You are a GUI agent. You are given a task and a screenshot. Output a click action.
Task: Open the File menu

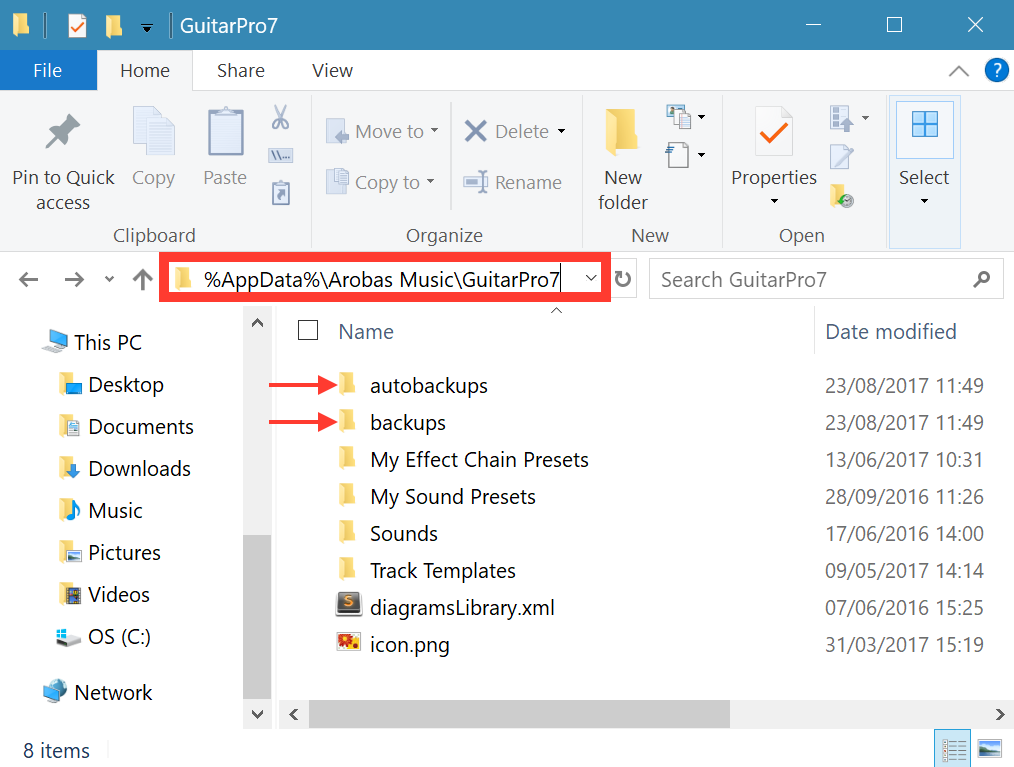tap(48, 70)
